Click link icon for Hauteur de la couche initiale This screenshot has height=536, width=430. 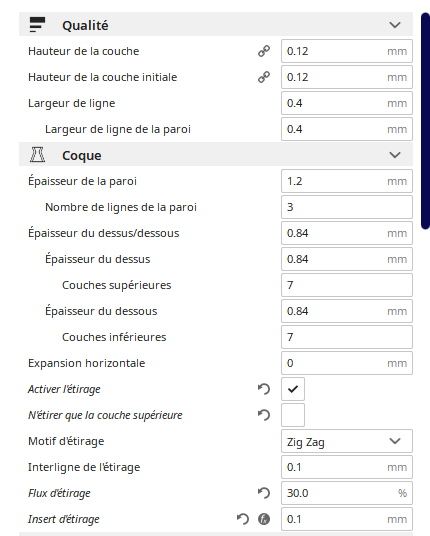tap(264, 77)
